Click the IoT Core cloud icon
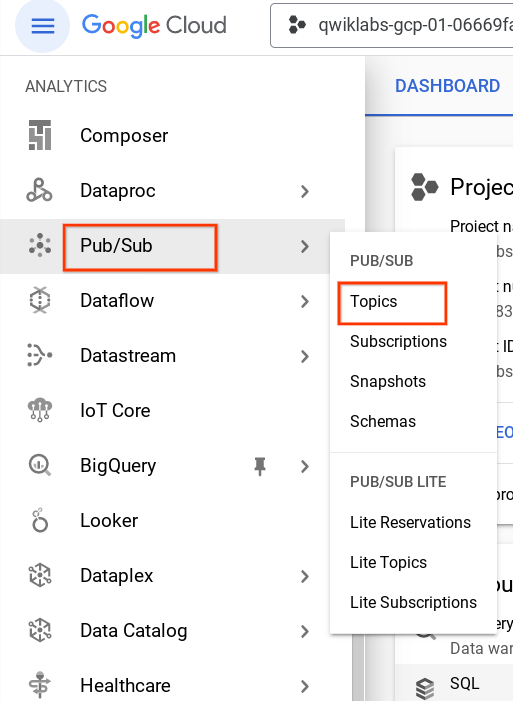This screenshot has width=513, height=701. coord(40,410)
